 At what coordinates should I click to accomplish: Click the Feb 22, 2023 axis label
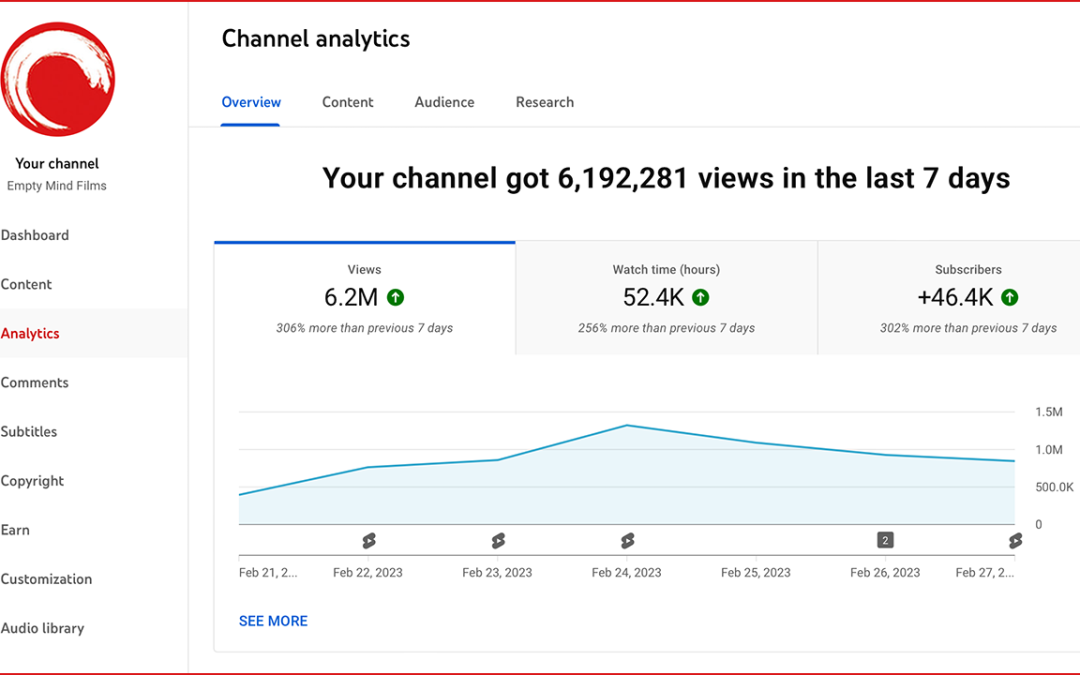coord(368,572)
